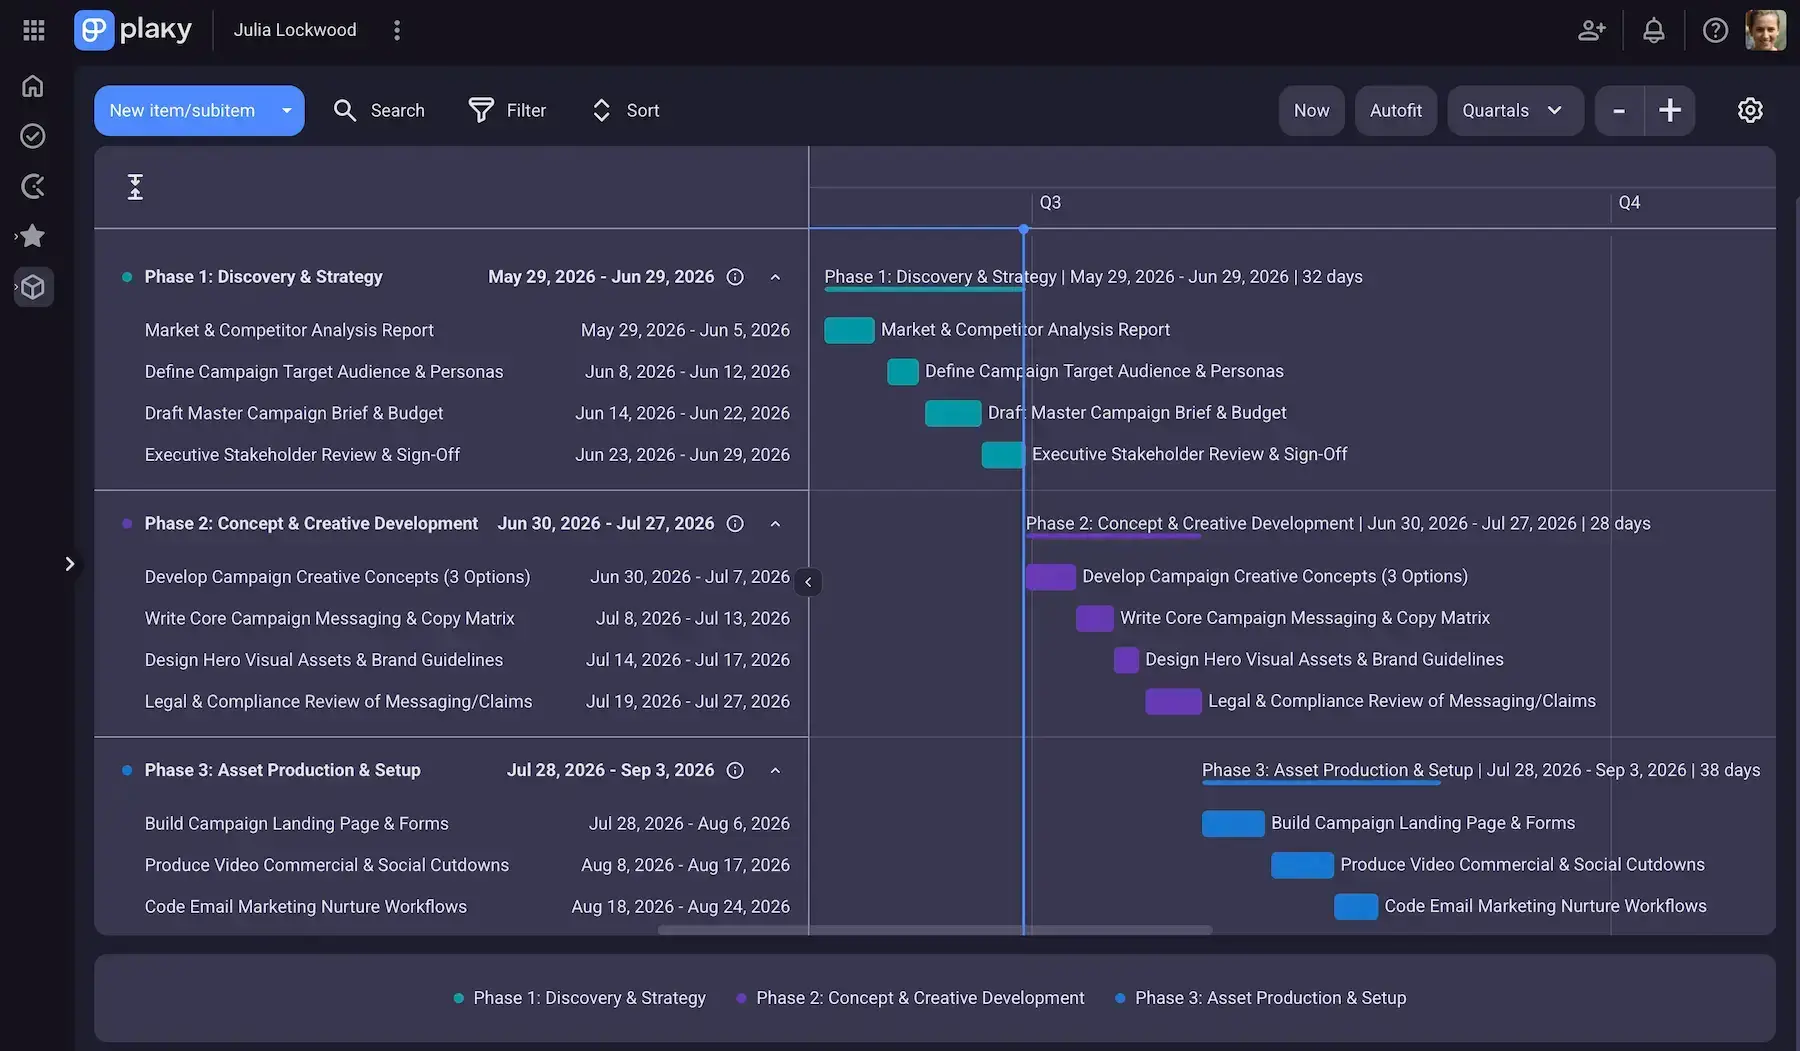
Task: Collapse Phase 3: Asset Production & Setup group
Action: point(775,770)
